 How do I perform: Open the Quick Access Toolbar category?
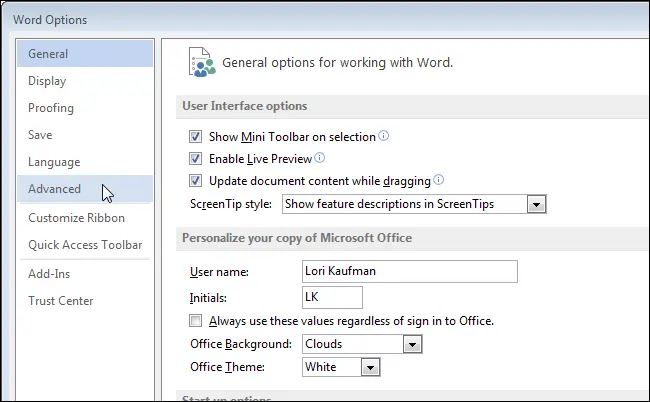tap(85, 245)
